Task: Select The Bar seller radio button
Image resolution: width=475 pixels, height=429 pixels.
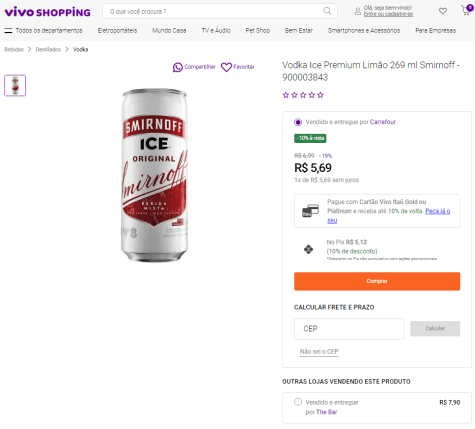Action: coord(298,402)
